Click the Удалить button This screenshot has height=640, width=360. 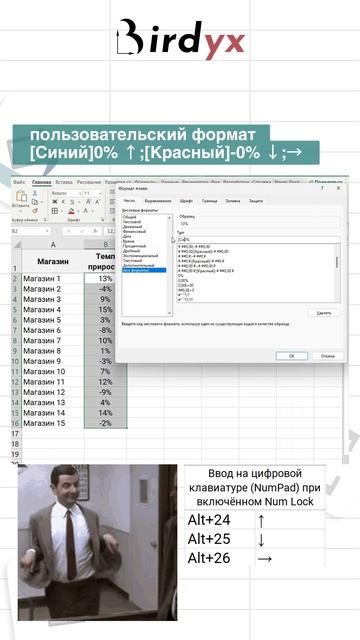click(x=323, y=313)
